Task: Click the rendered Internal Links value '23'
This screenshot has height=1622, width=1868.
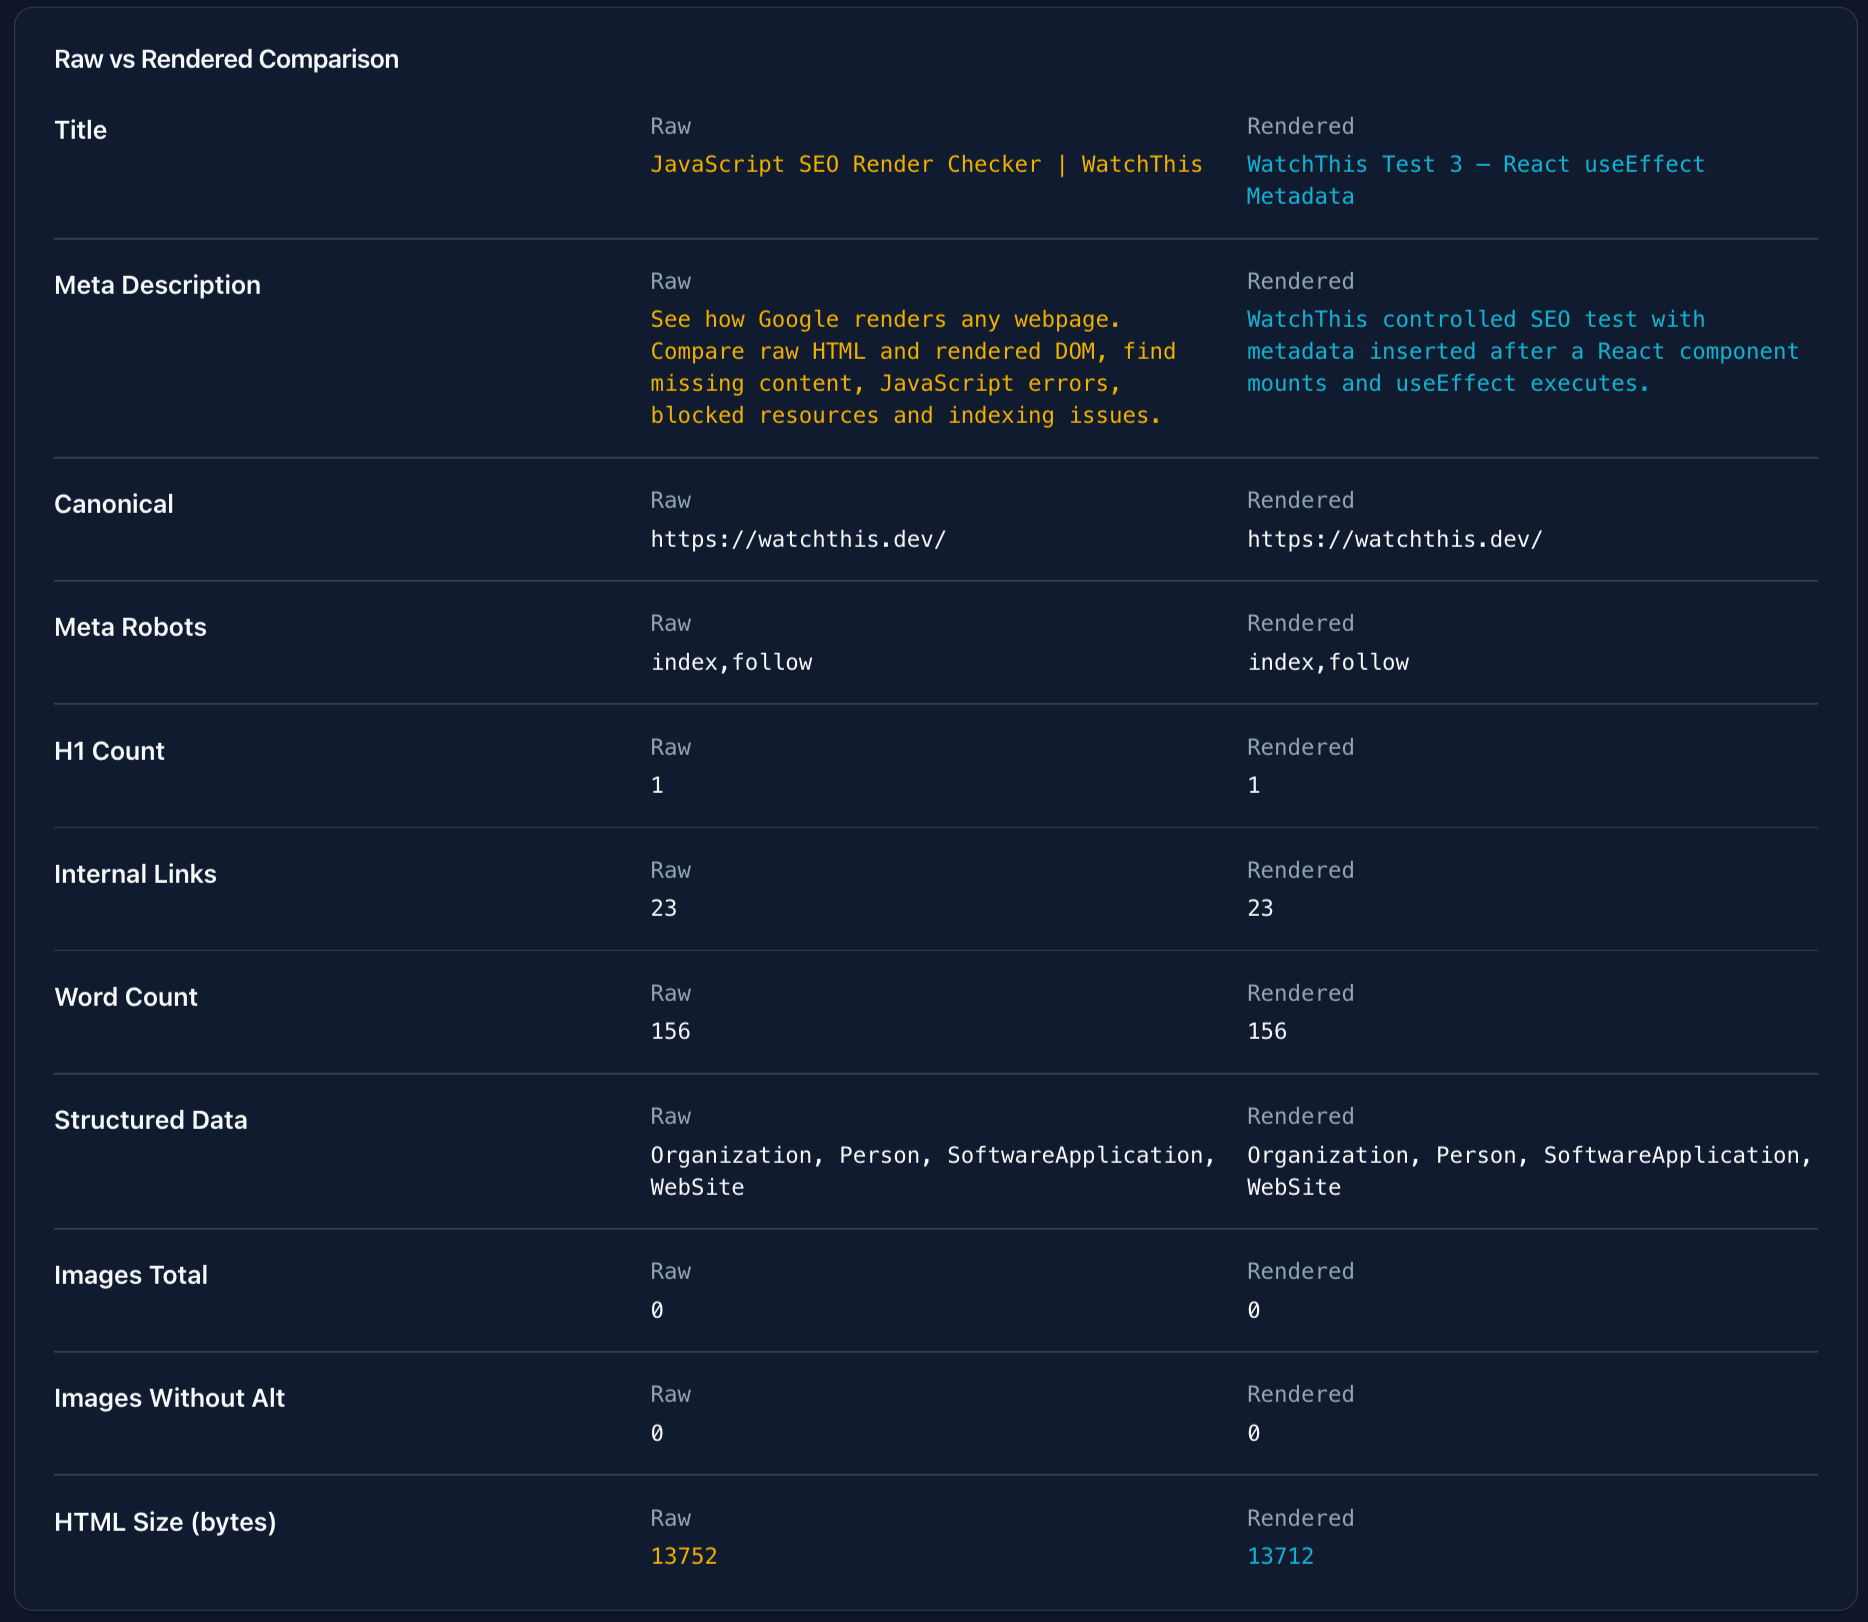Action: (1259, 908)
